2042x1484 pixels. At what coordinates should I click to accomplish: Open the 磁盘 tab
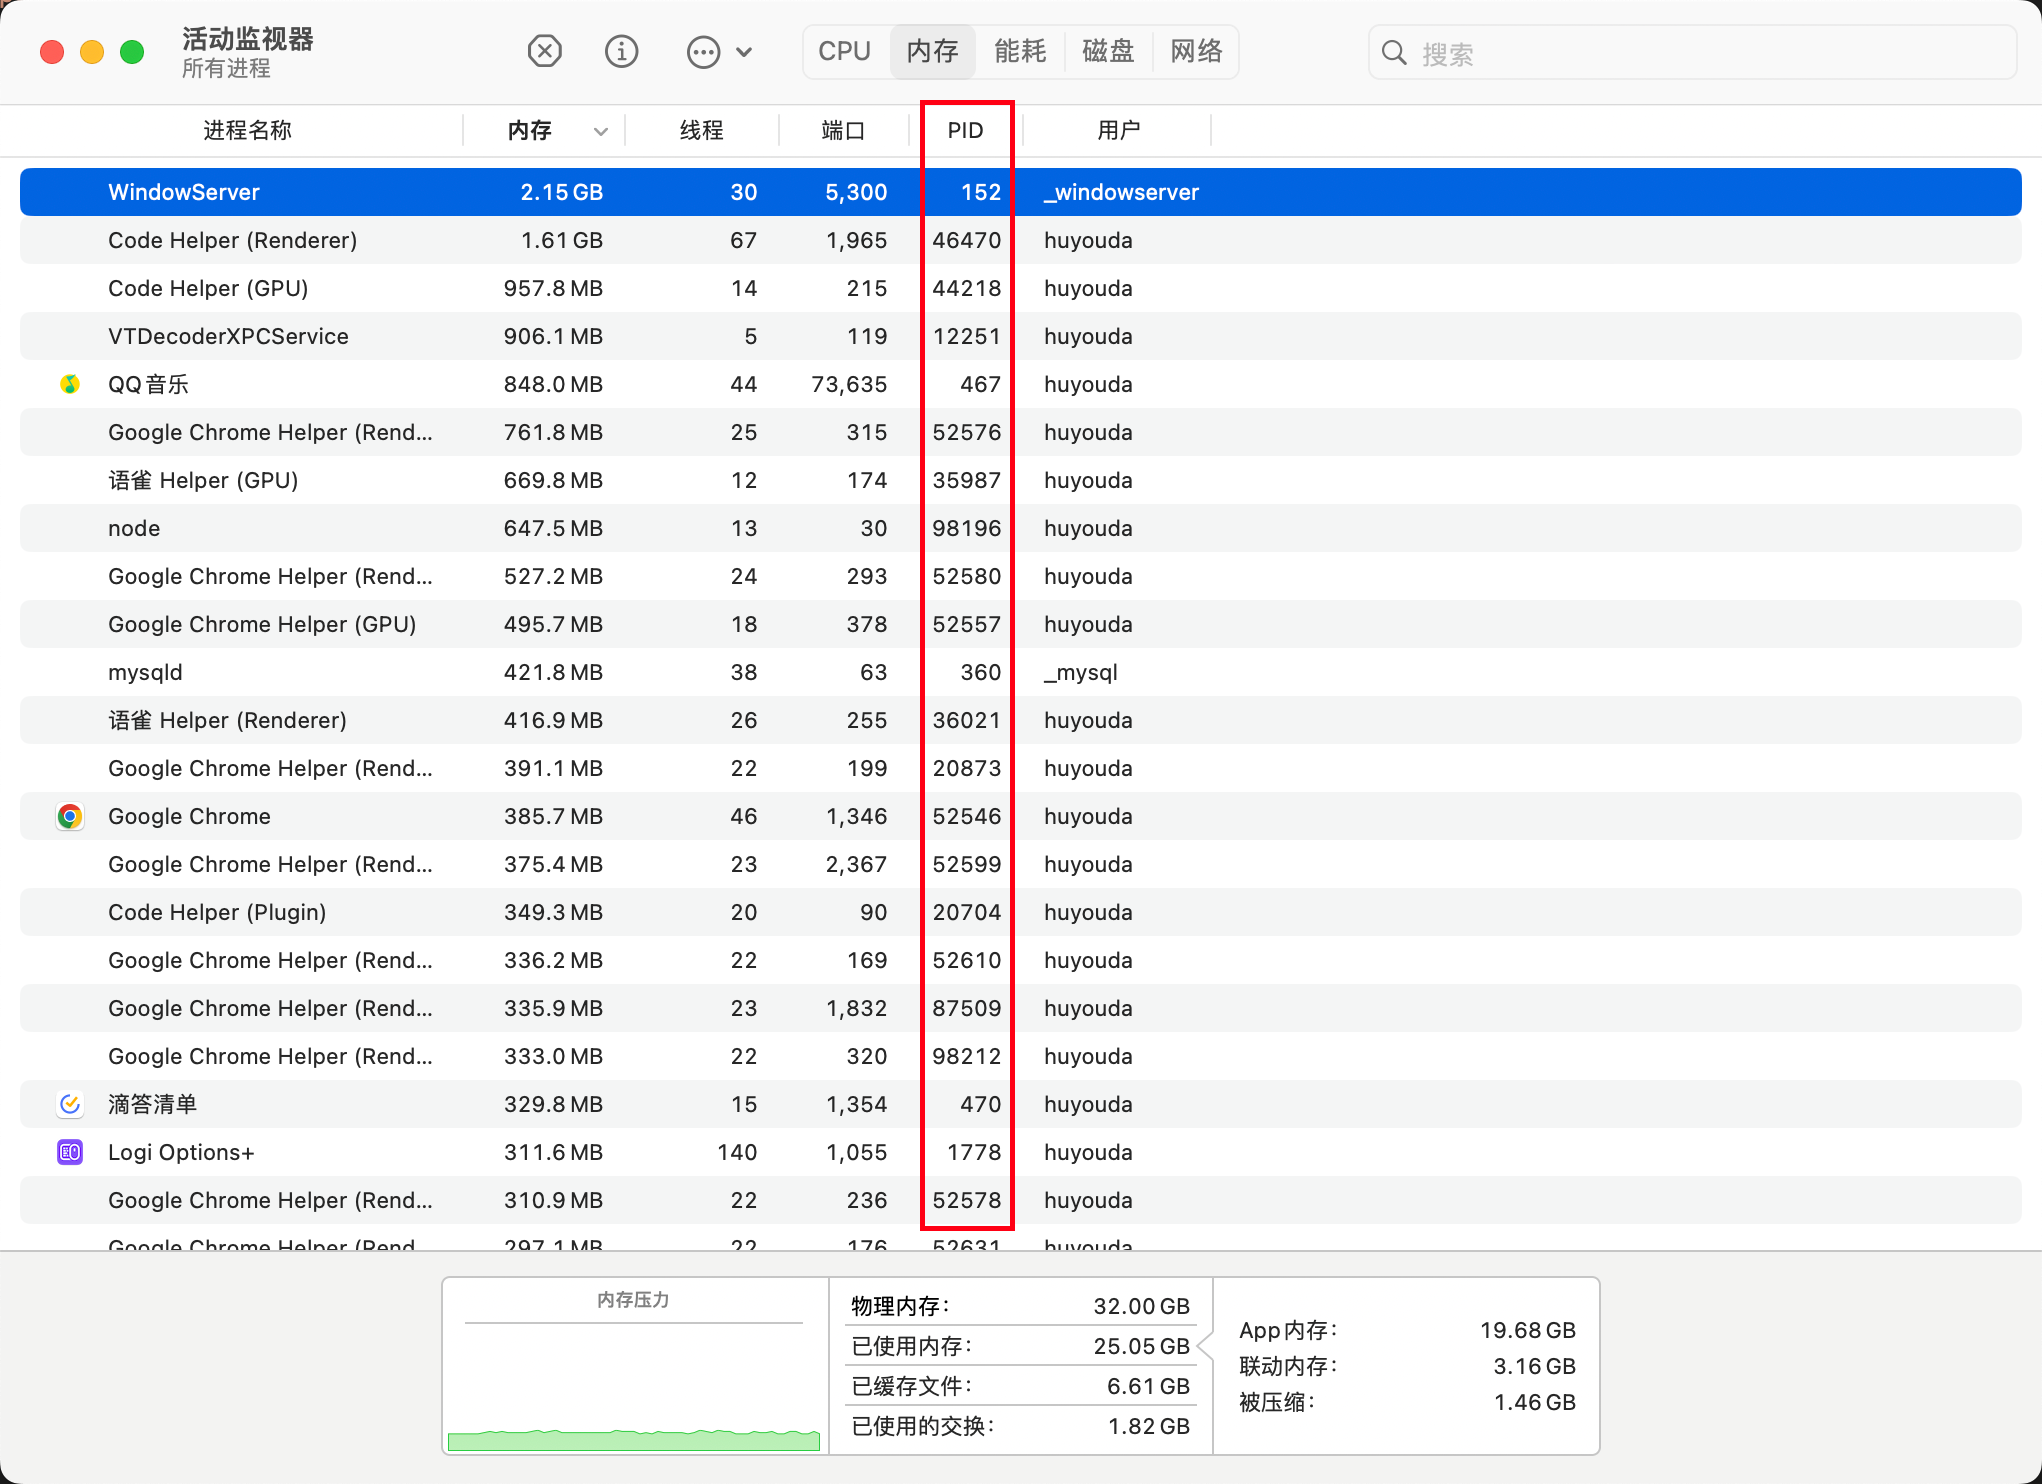1108,51
